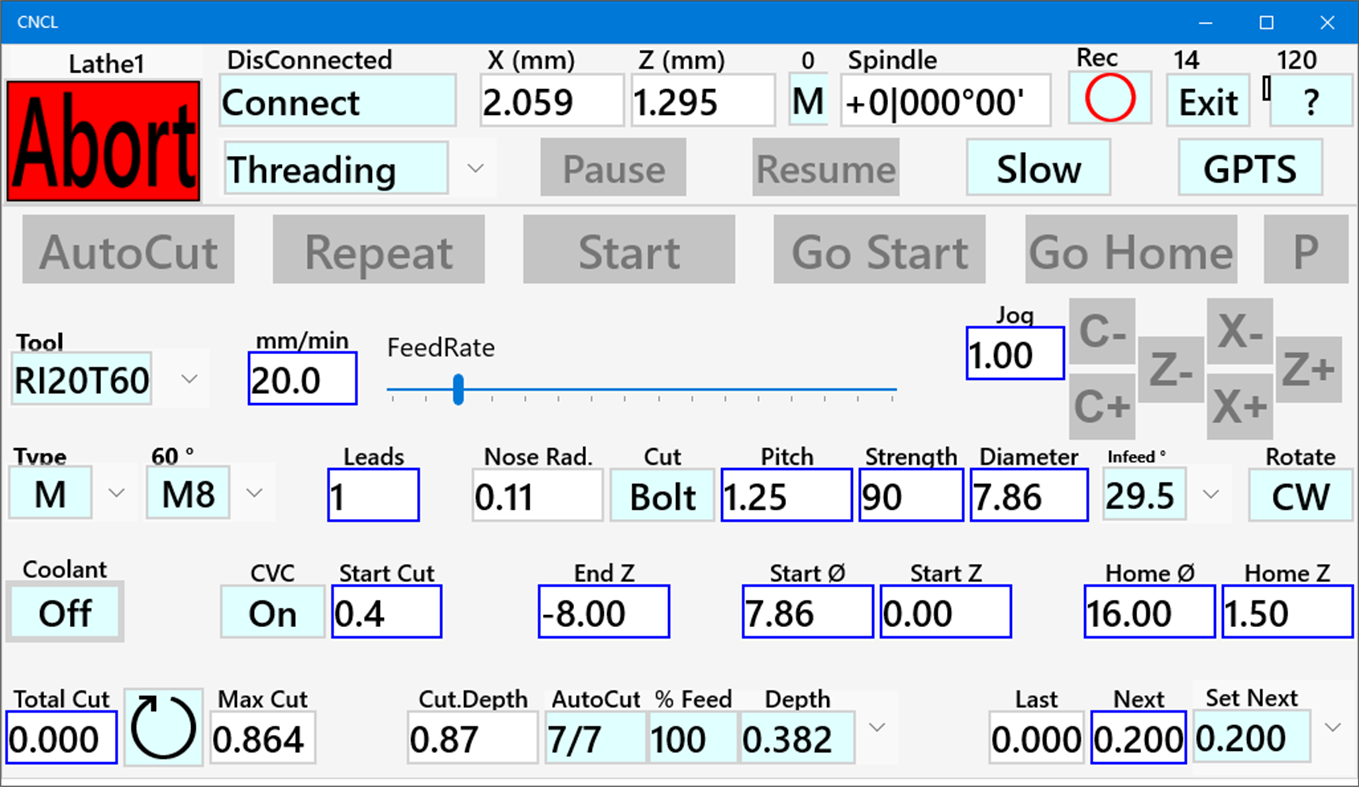Open the ? help icon
Screen dimensions: 1359x787
click(x=1311, y=100)
